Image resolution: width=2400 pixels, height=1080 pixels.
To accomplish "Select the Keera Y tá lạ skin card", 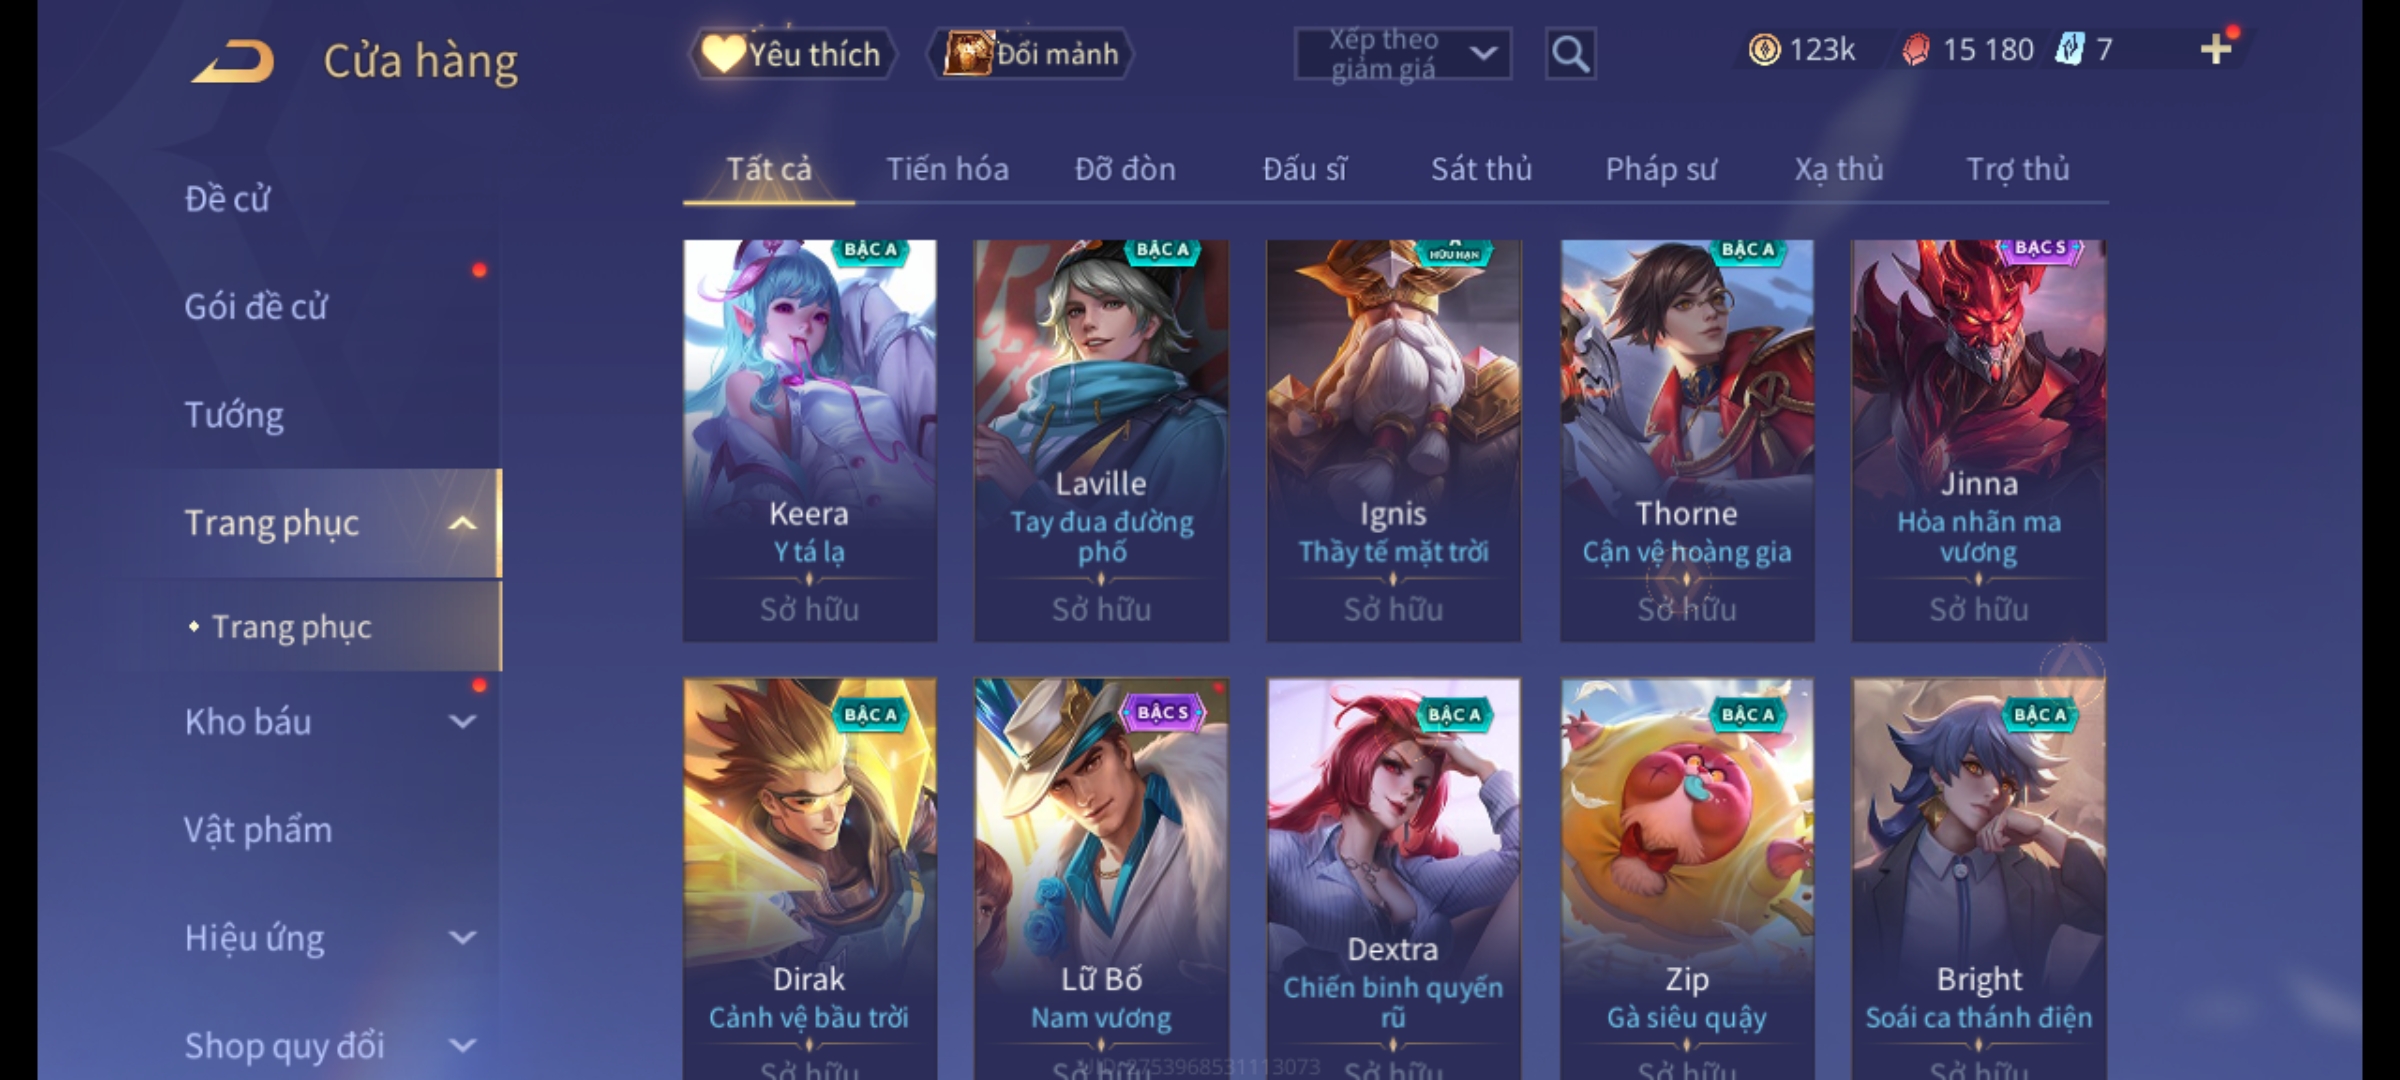I will coord(809,440).
